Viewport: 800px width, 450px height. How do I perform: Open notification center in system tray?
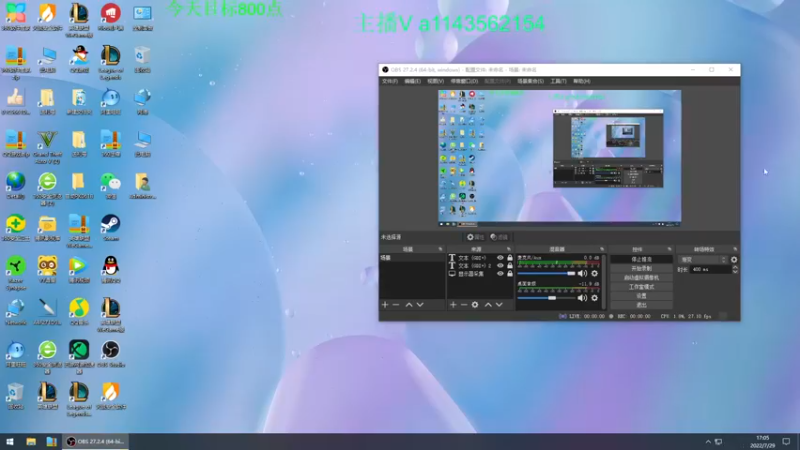[786, 441]
